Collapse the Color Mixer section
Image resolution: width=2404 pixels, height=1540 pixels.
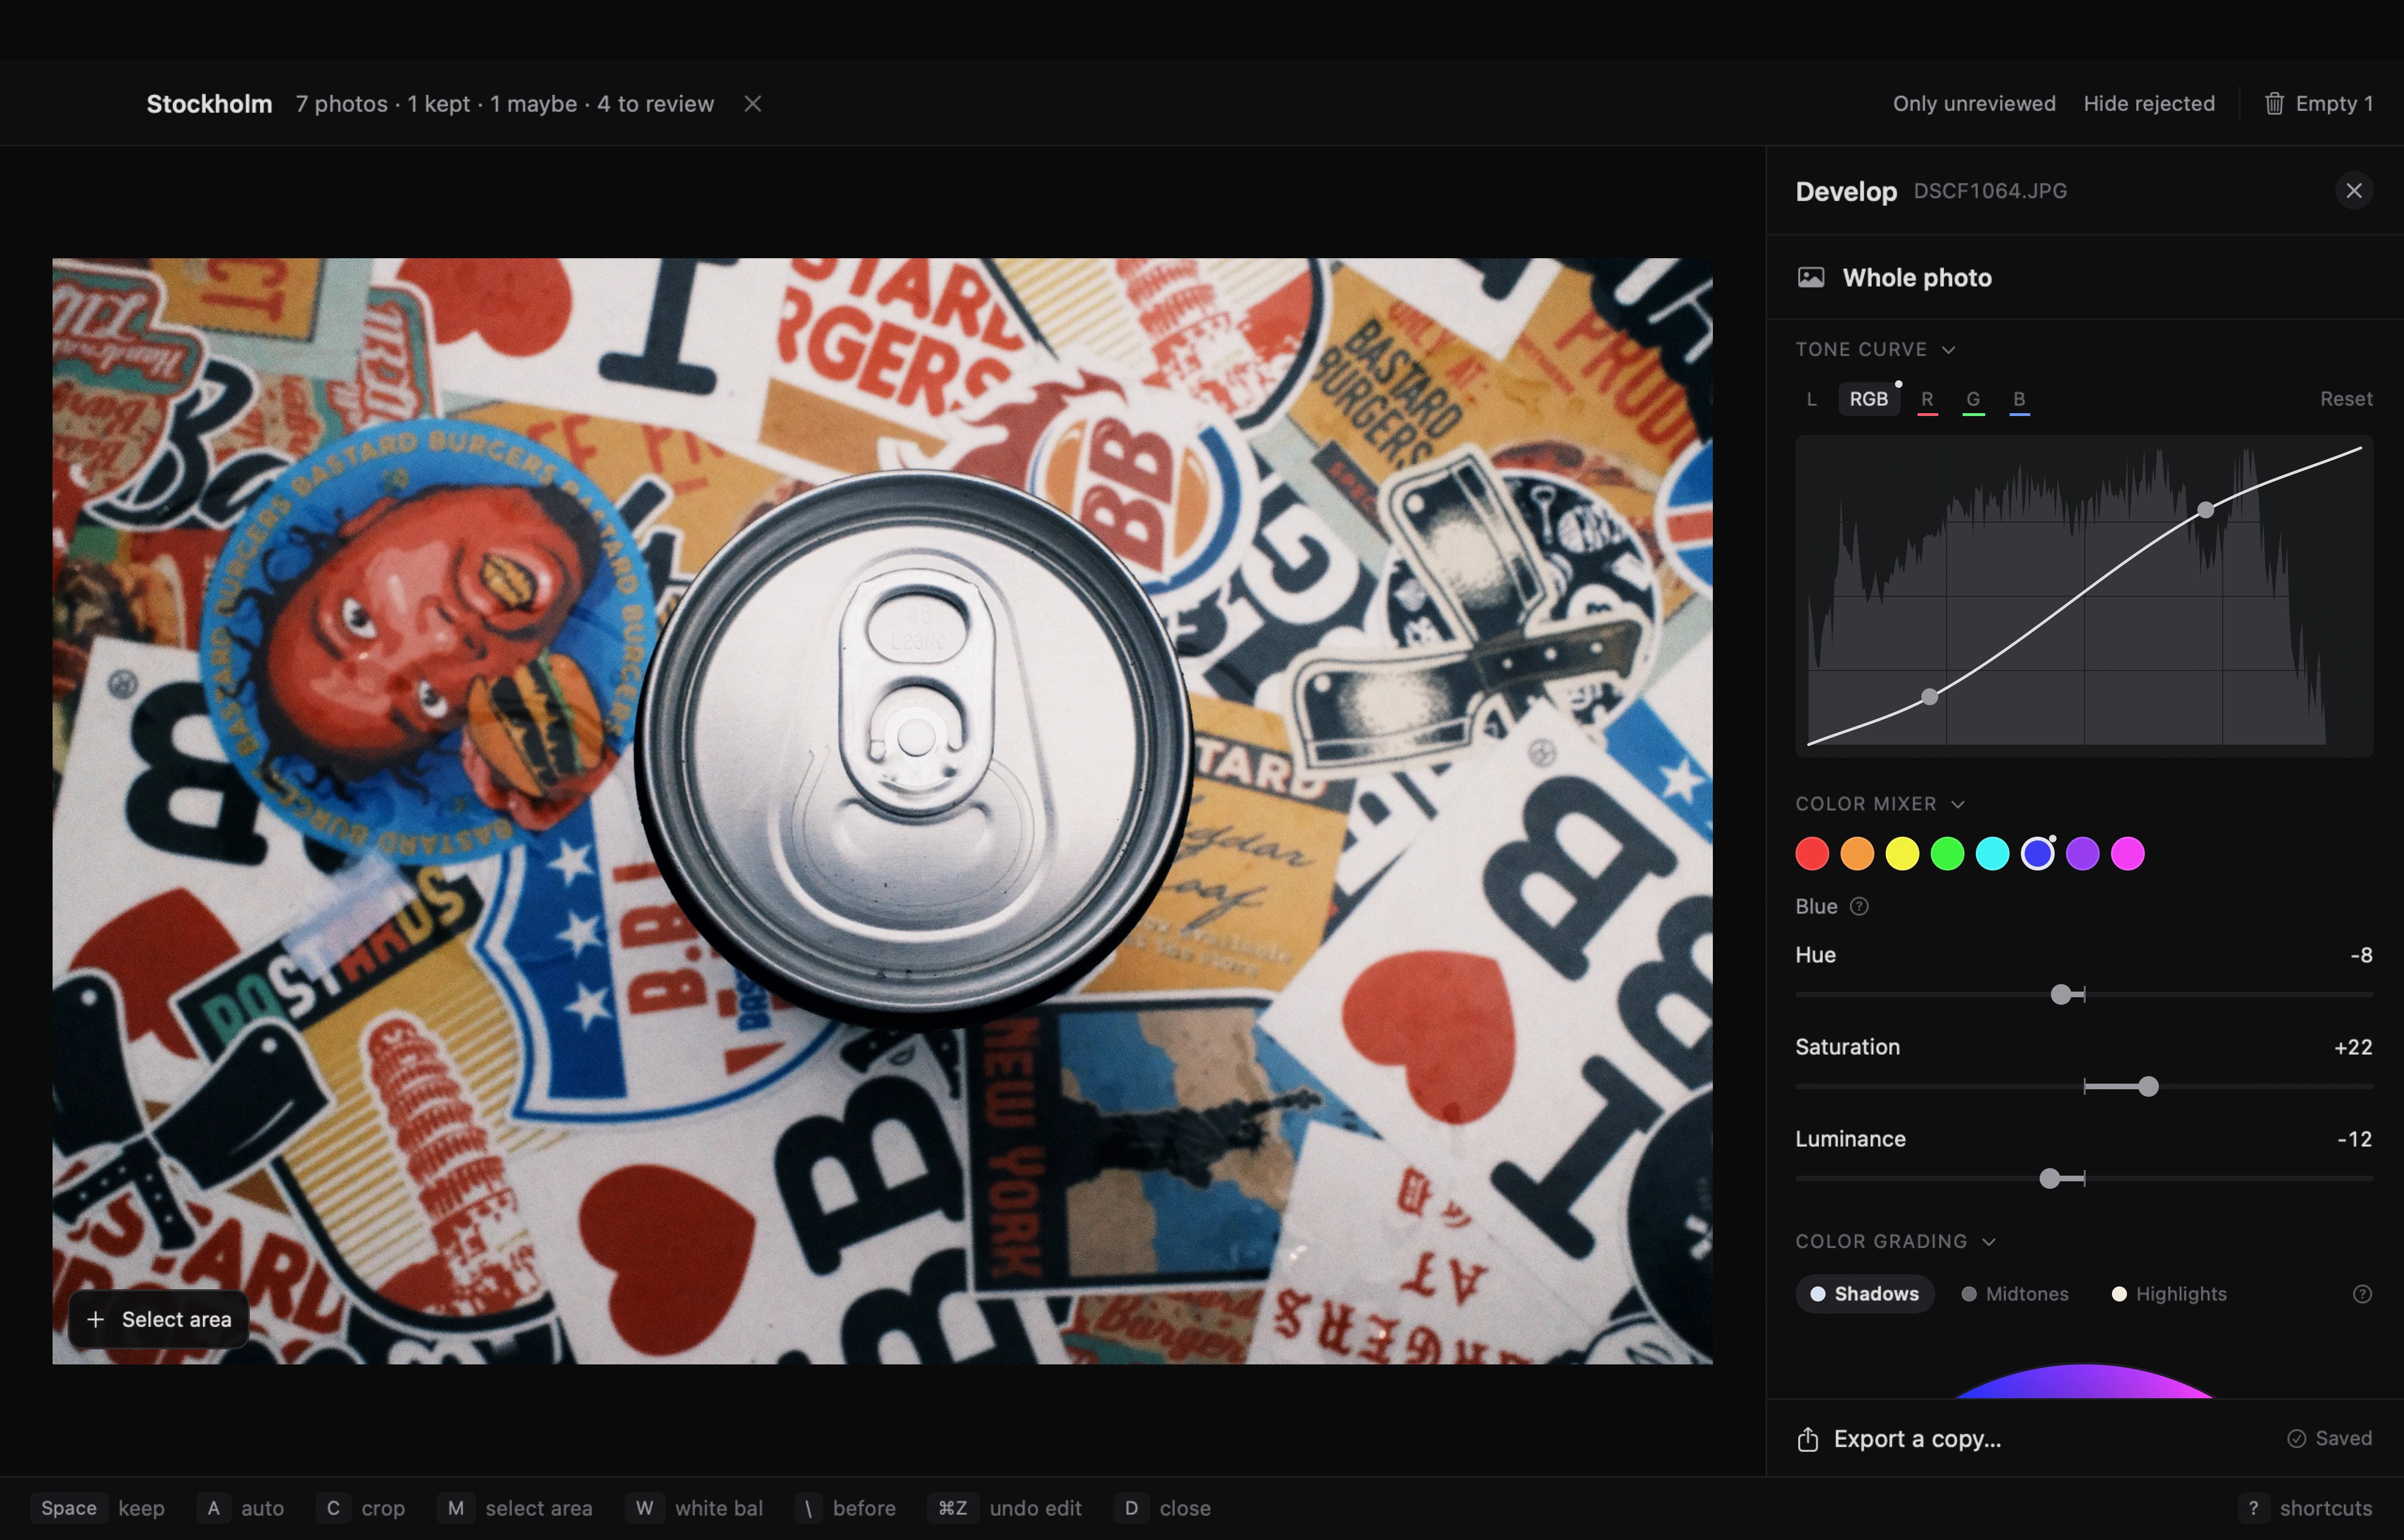pyautogui.click(x=1880, y=804)
